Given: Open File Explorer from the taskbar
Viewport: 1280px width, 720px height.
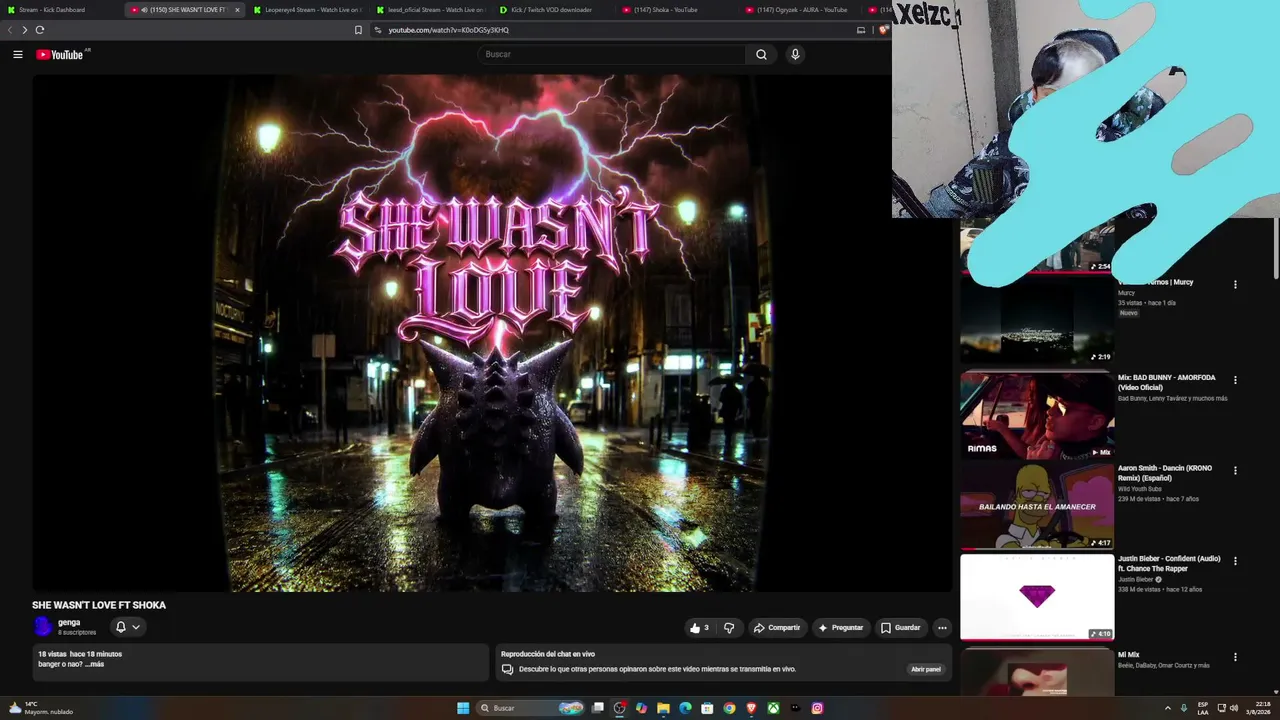Looking at the screenshot, I should [663, 708].
